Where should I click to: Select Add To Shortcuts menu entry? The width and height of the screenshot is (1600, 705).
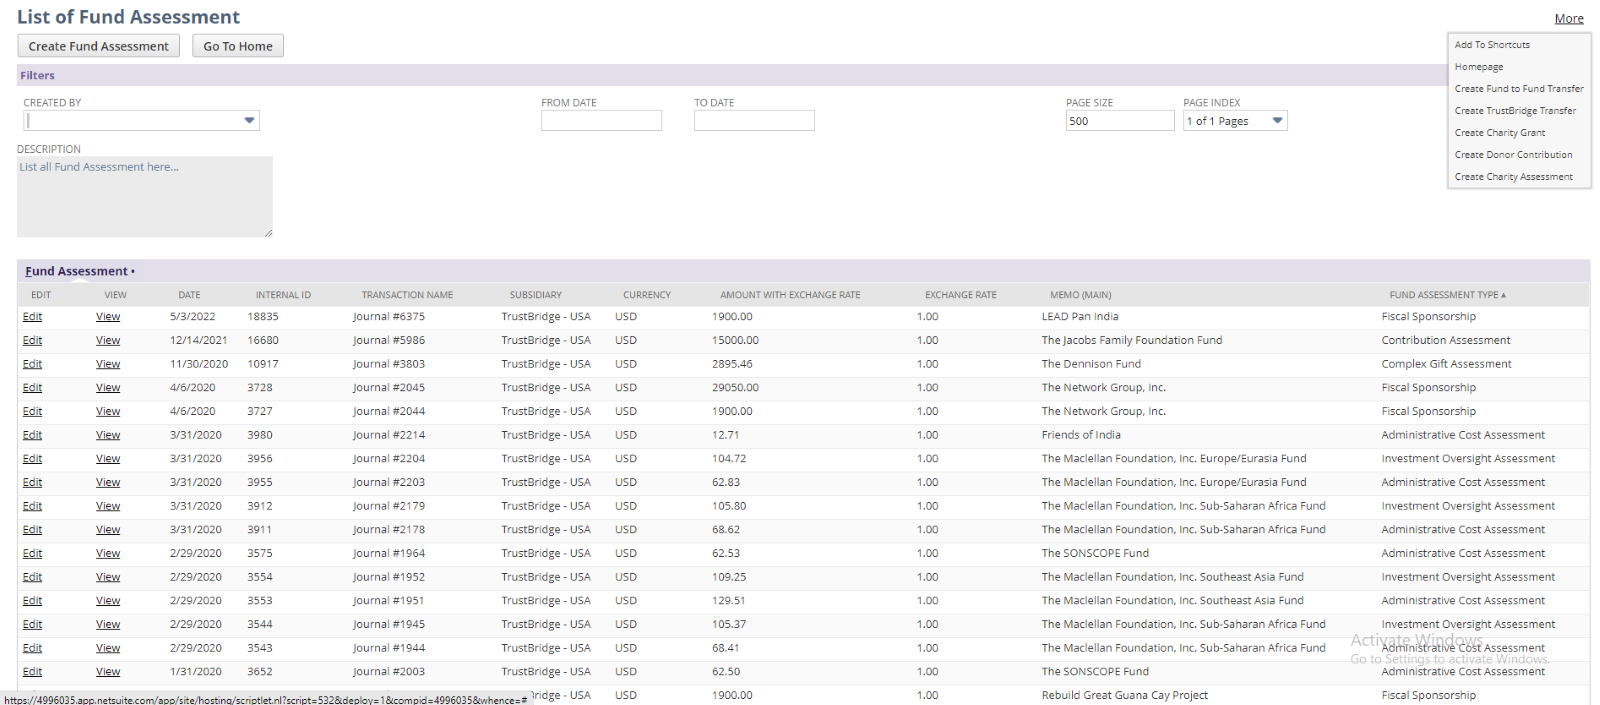tap(1491, 45)
